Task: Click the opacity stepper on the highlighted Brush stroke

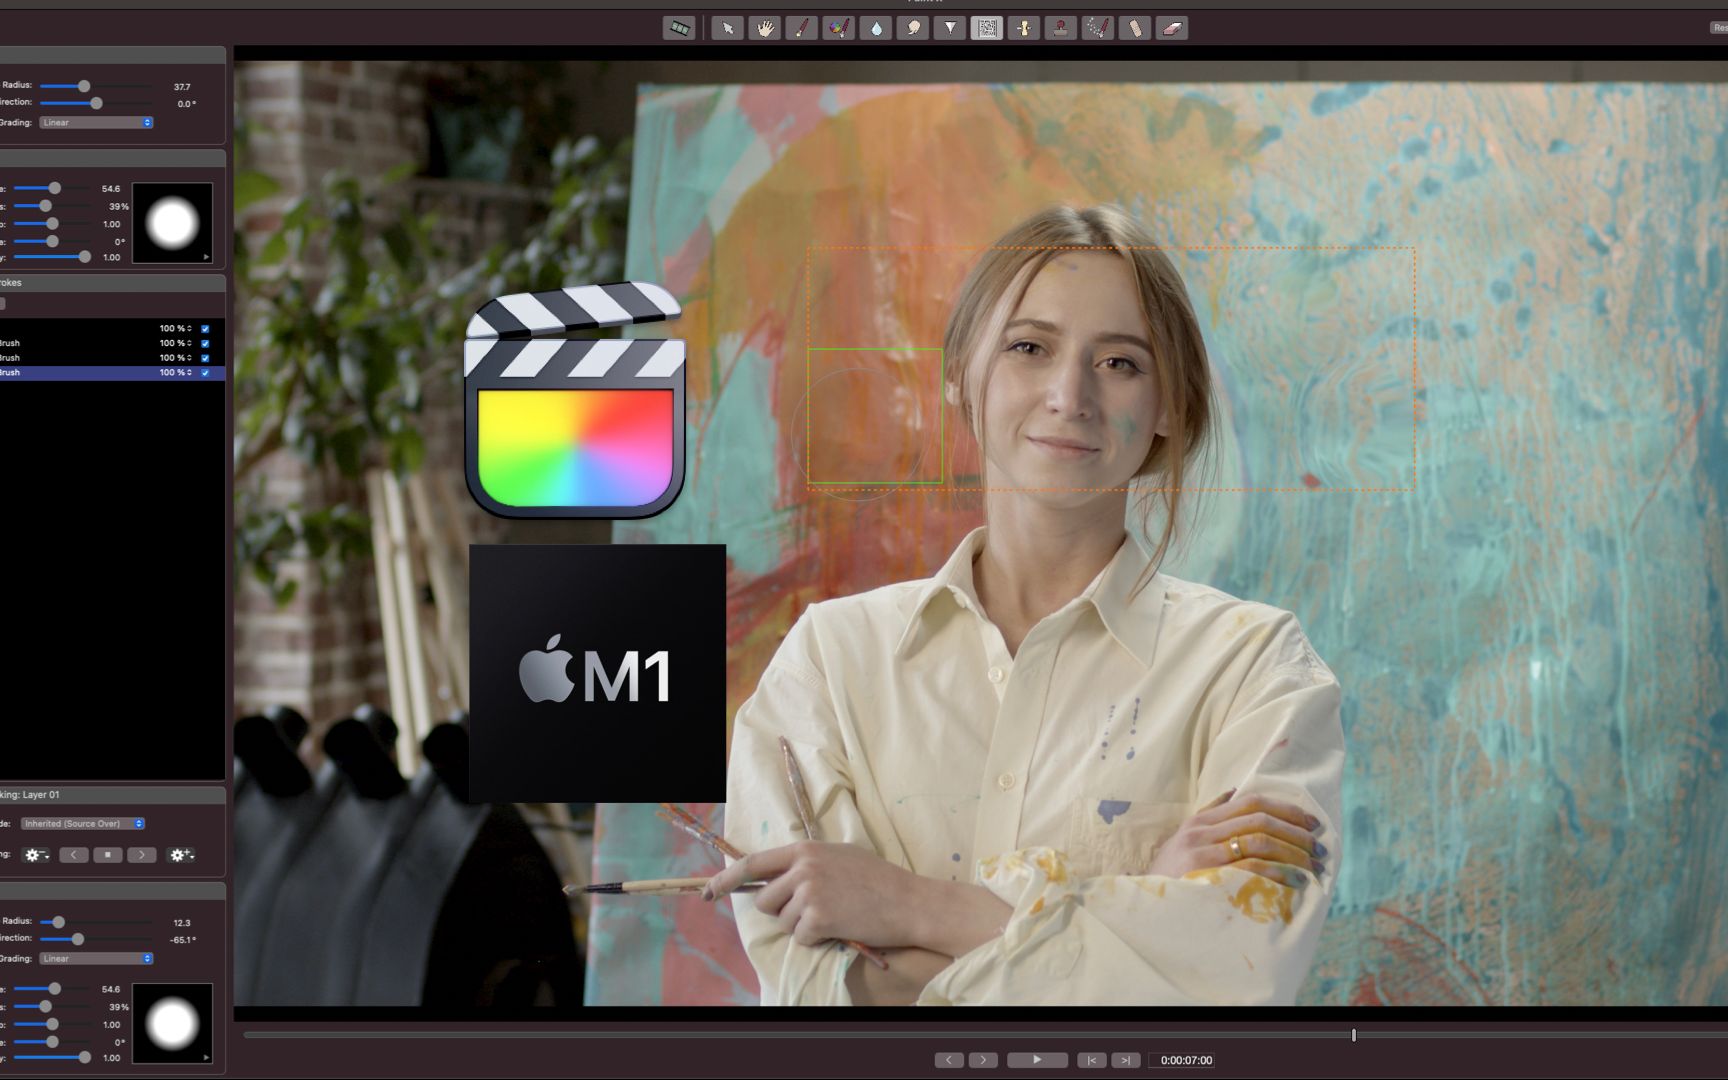Action: click(189, 373)
